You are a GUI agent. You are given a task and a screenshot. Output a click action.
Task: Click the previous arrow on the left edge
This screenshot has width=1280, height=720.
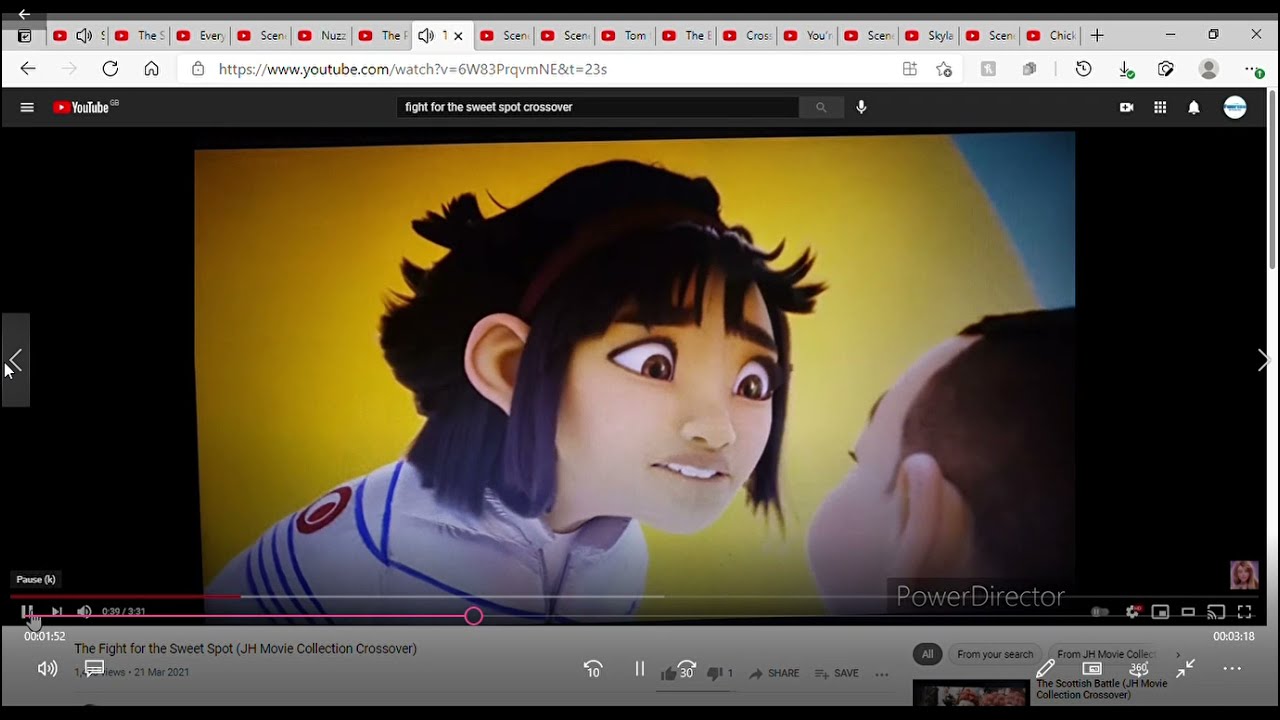click(15, 360)
